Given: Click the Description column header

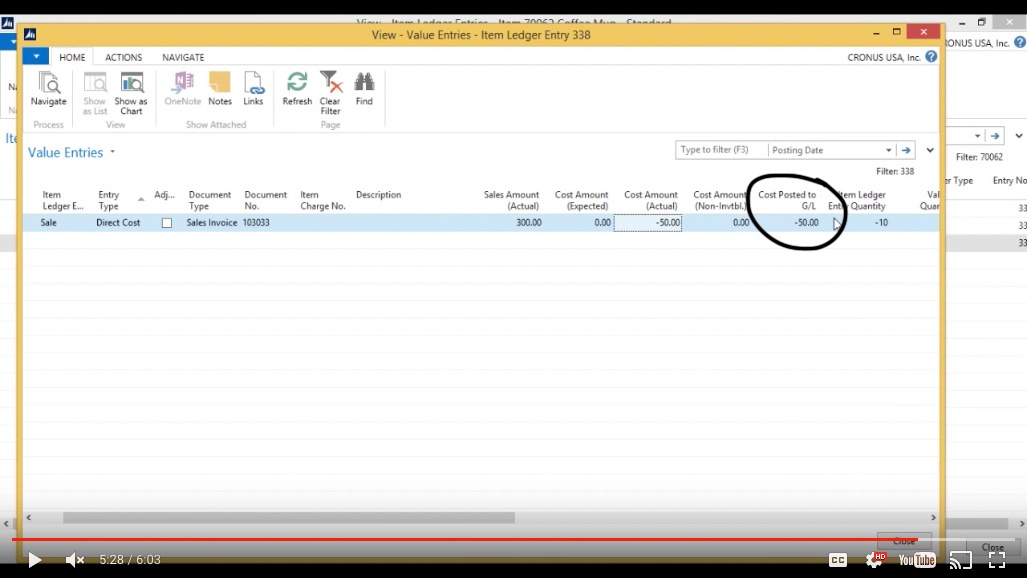Looking at the screenshot, I should [378, 195].
